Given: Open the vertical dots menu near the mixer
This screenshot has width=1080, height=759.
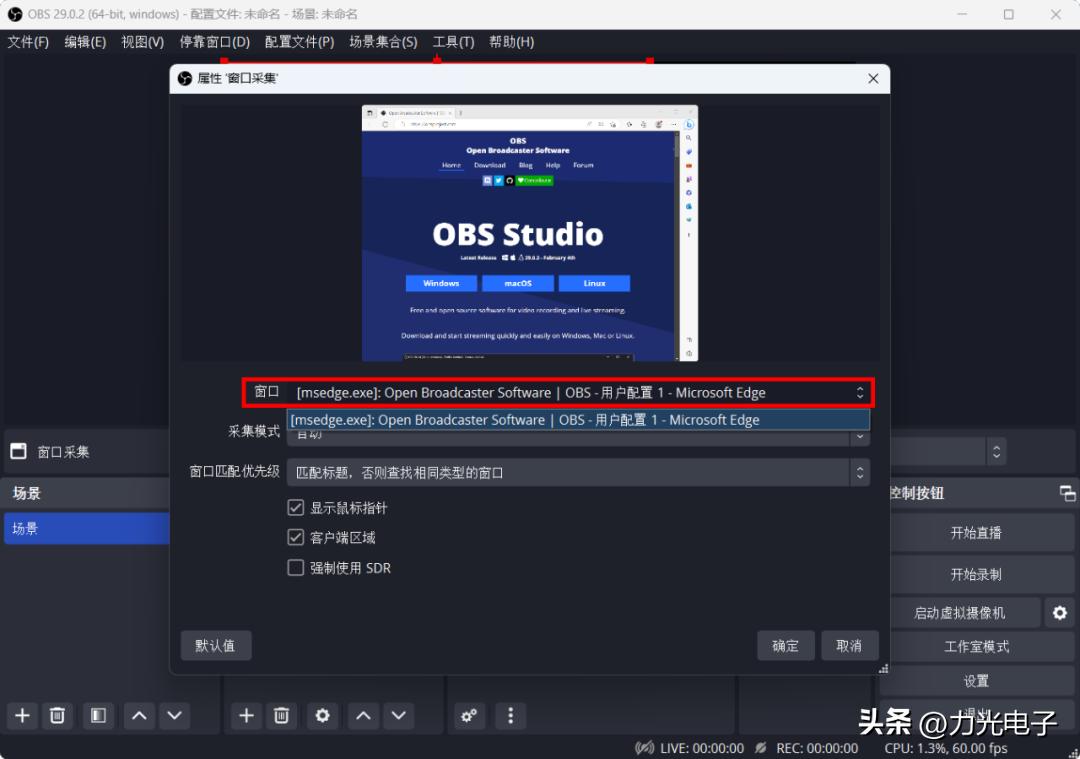Looking at the screenshot, I should click(x=511, y=716).
